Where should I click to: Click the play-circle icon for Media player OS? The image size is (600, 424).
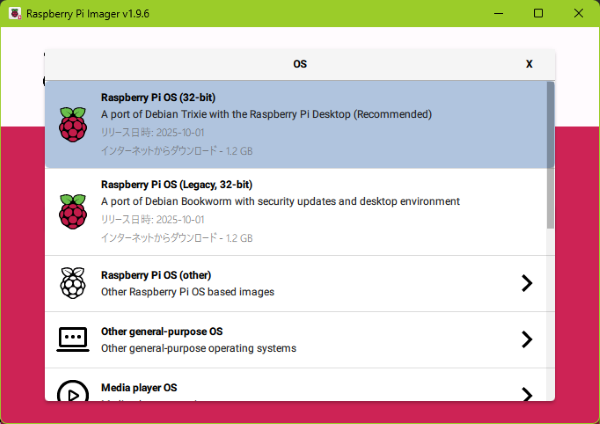72,391
